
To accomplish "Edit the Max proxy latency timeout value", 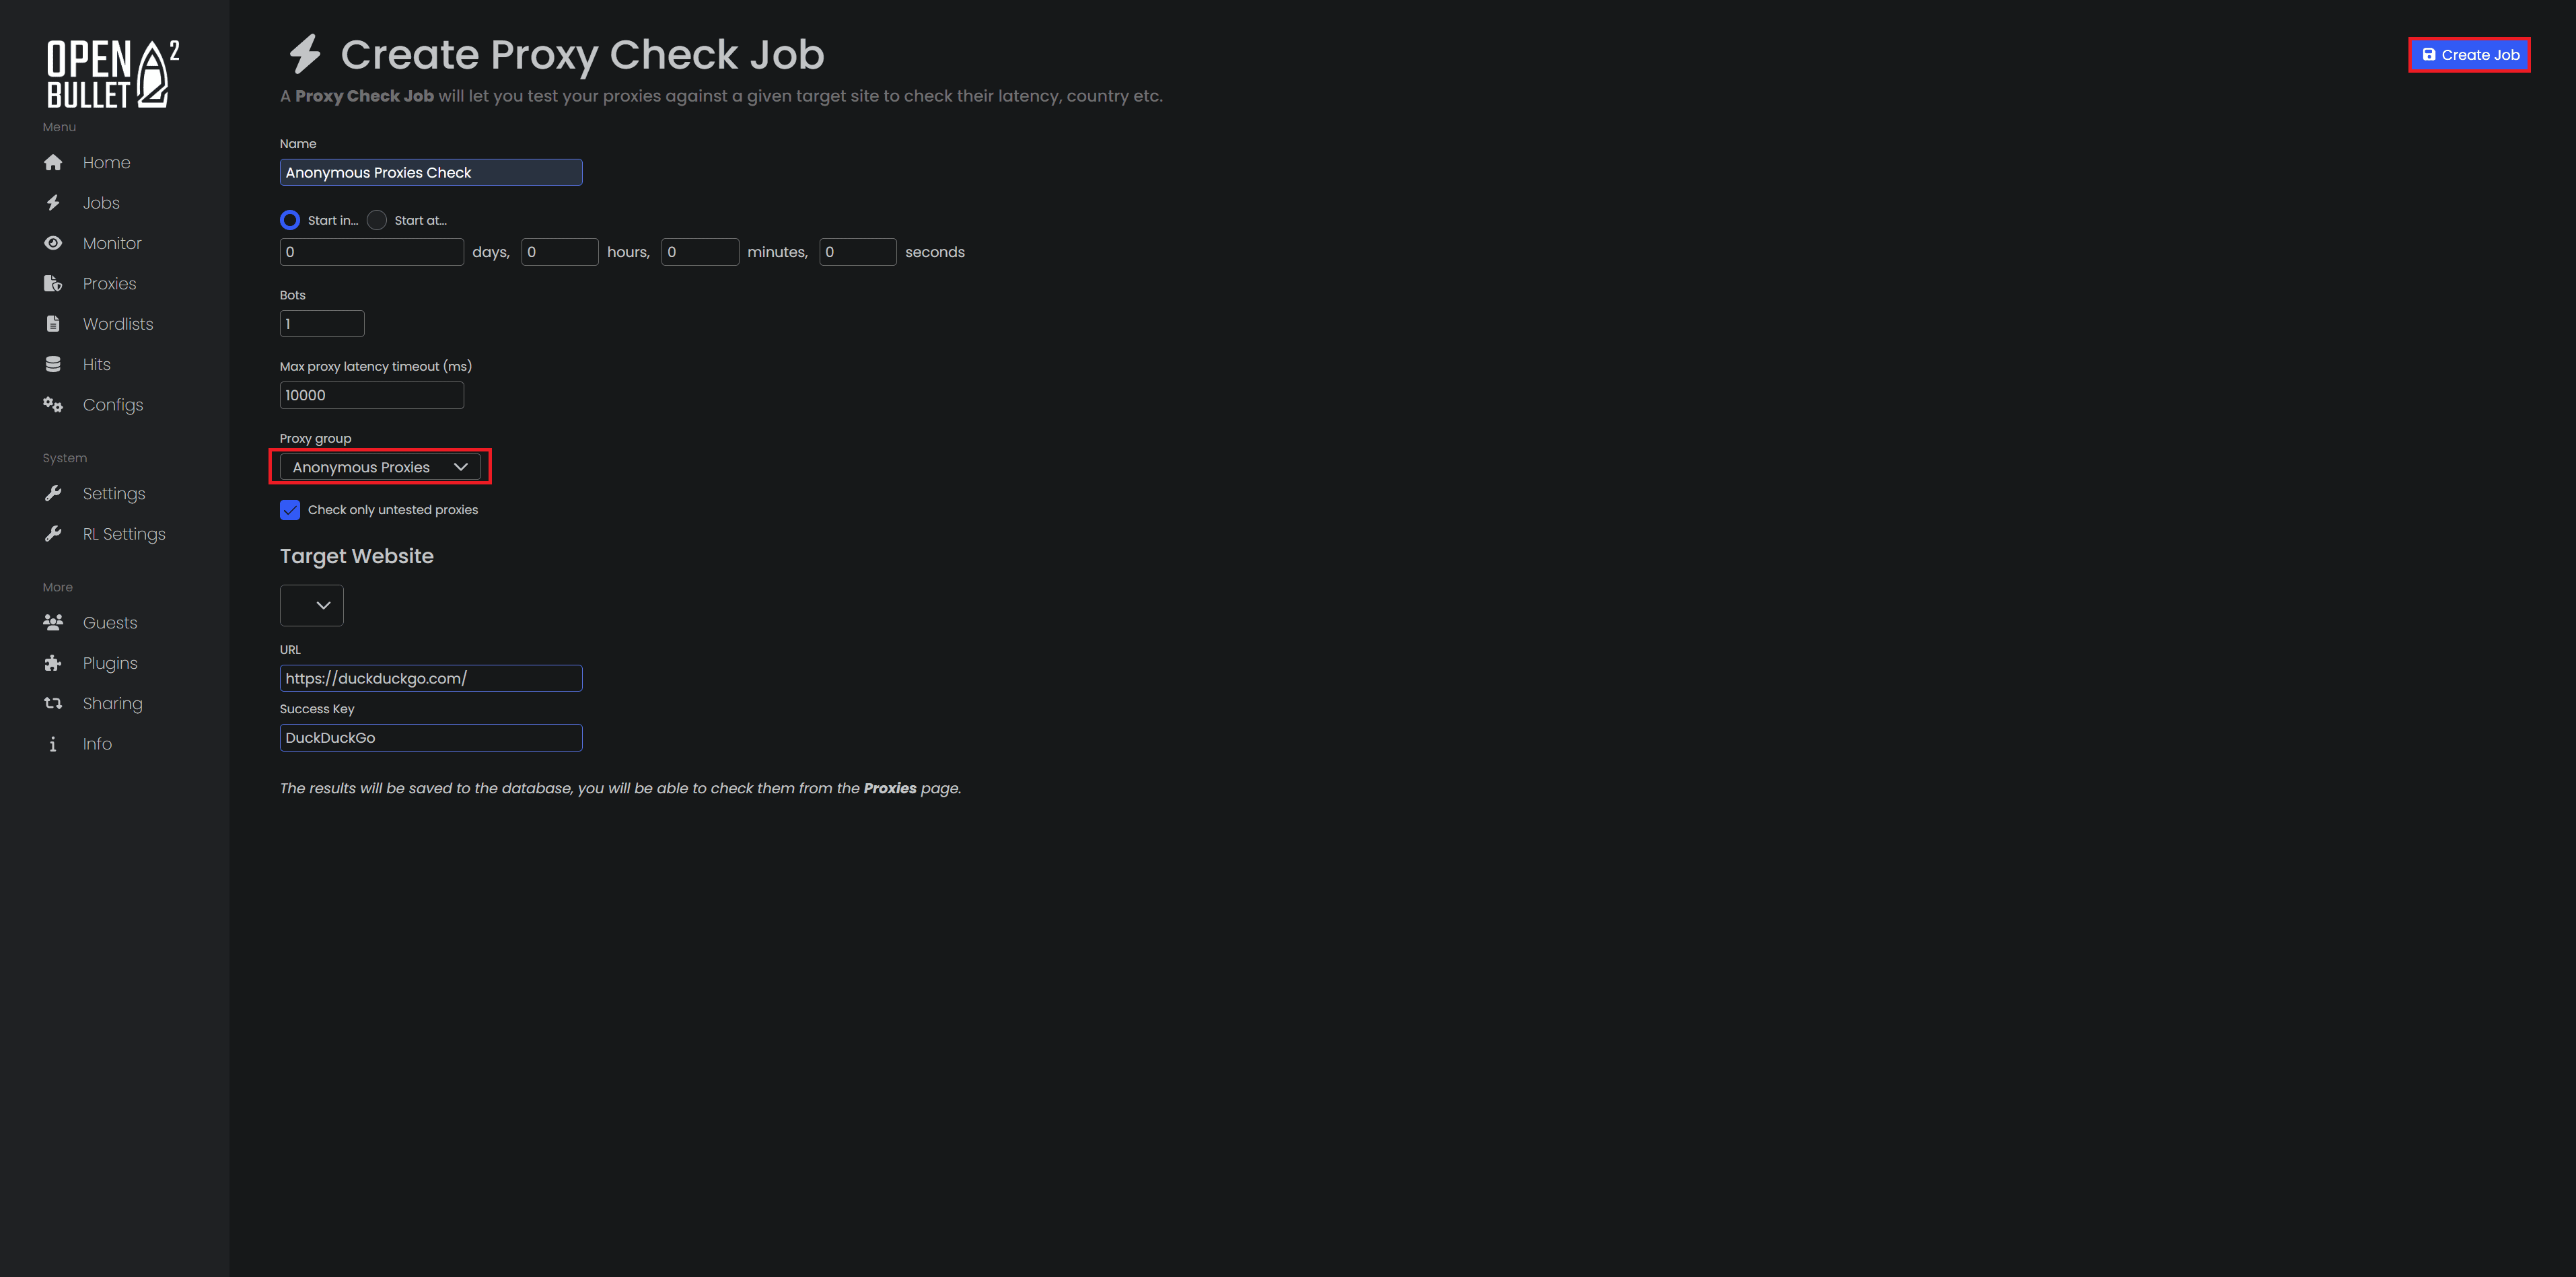I will [x=371, y=395].
